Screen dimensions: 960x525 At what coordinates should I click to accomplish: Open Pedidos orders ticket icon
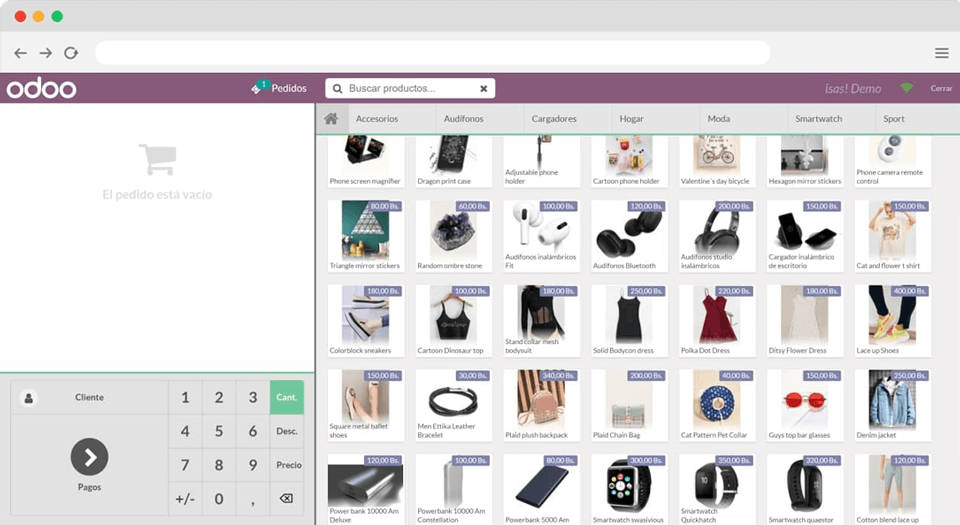(260, 88)
